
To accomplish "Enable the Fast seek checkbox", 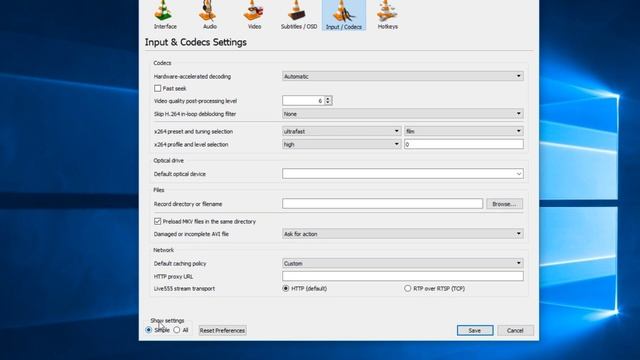I will [x=158, y=88].
